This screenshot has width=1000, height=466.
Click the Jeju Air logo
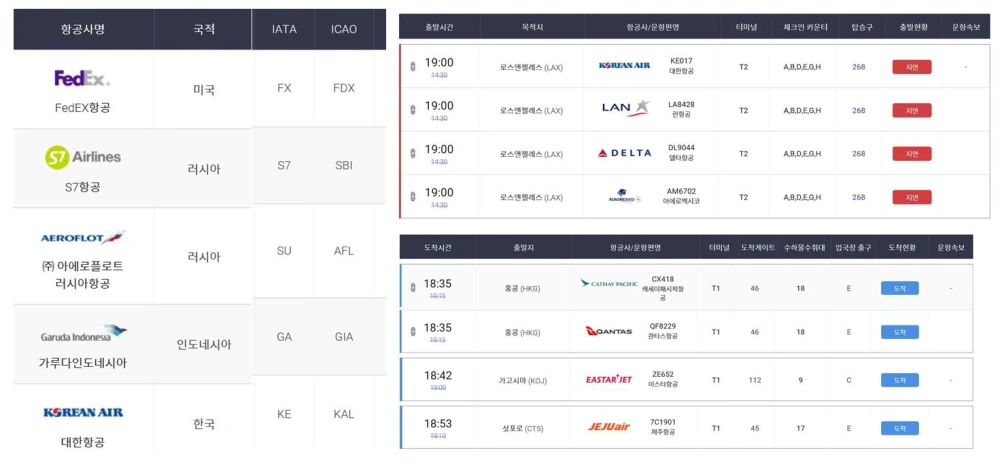609,427
